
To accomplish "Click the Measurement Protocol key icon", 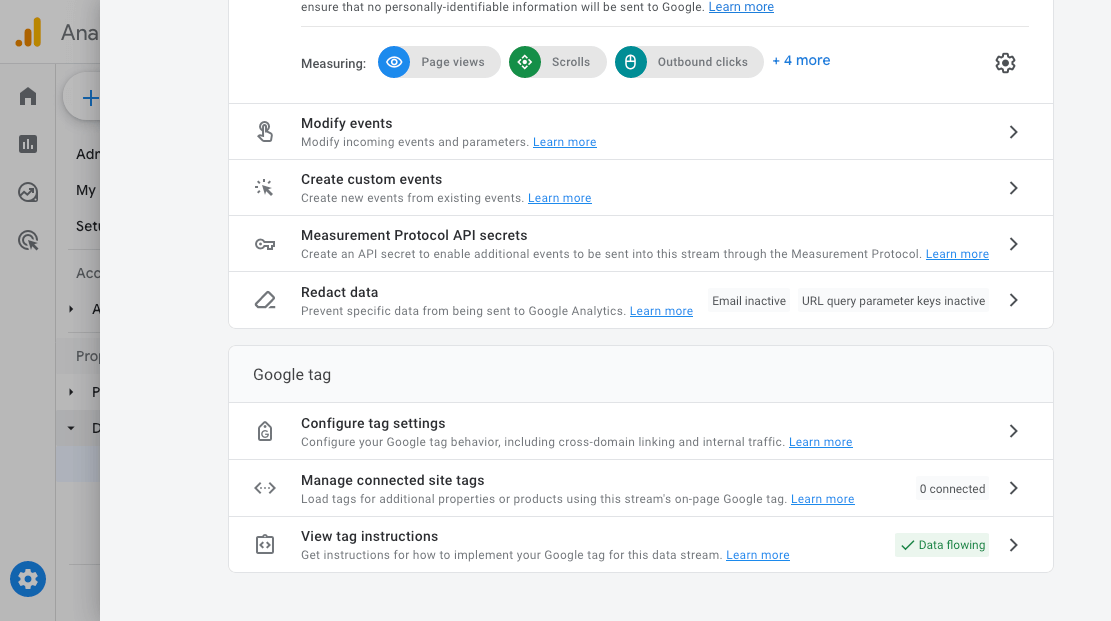I will click(265, 245).
